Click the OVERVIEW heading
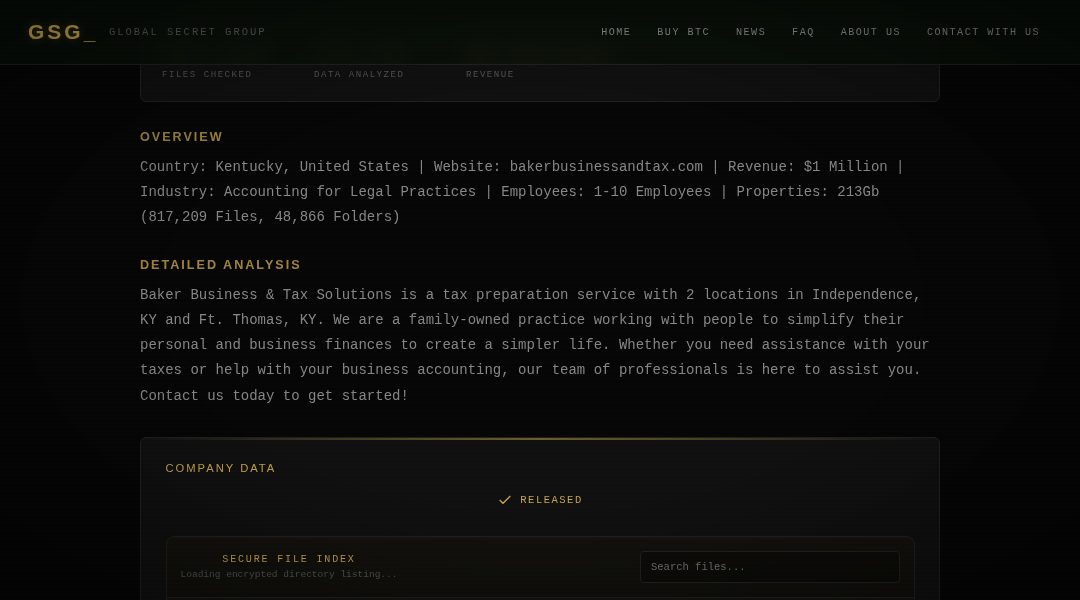1080x600 pixels. pyautogui.click(x=181, y=137)
